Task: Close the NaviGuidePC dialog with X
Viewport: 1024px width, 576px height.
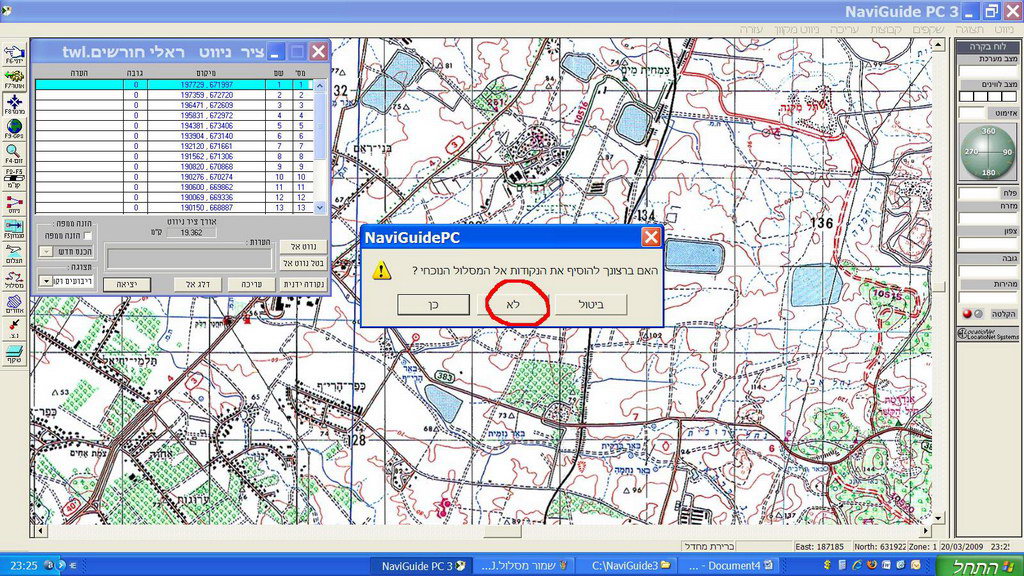Action: pyautogui.click(x=650, y=237)
